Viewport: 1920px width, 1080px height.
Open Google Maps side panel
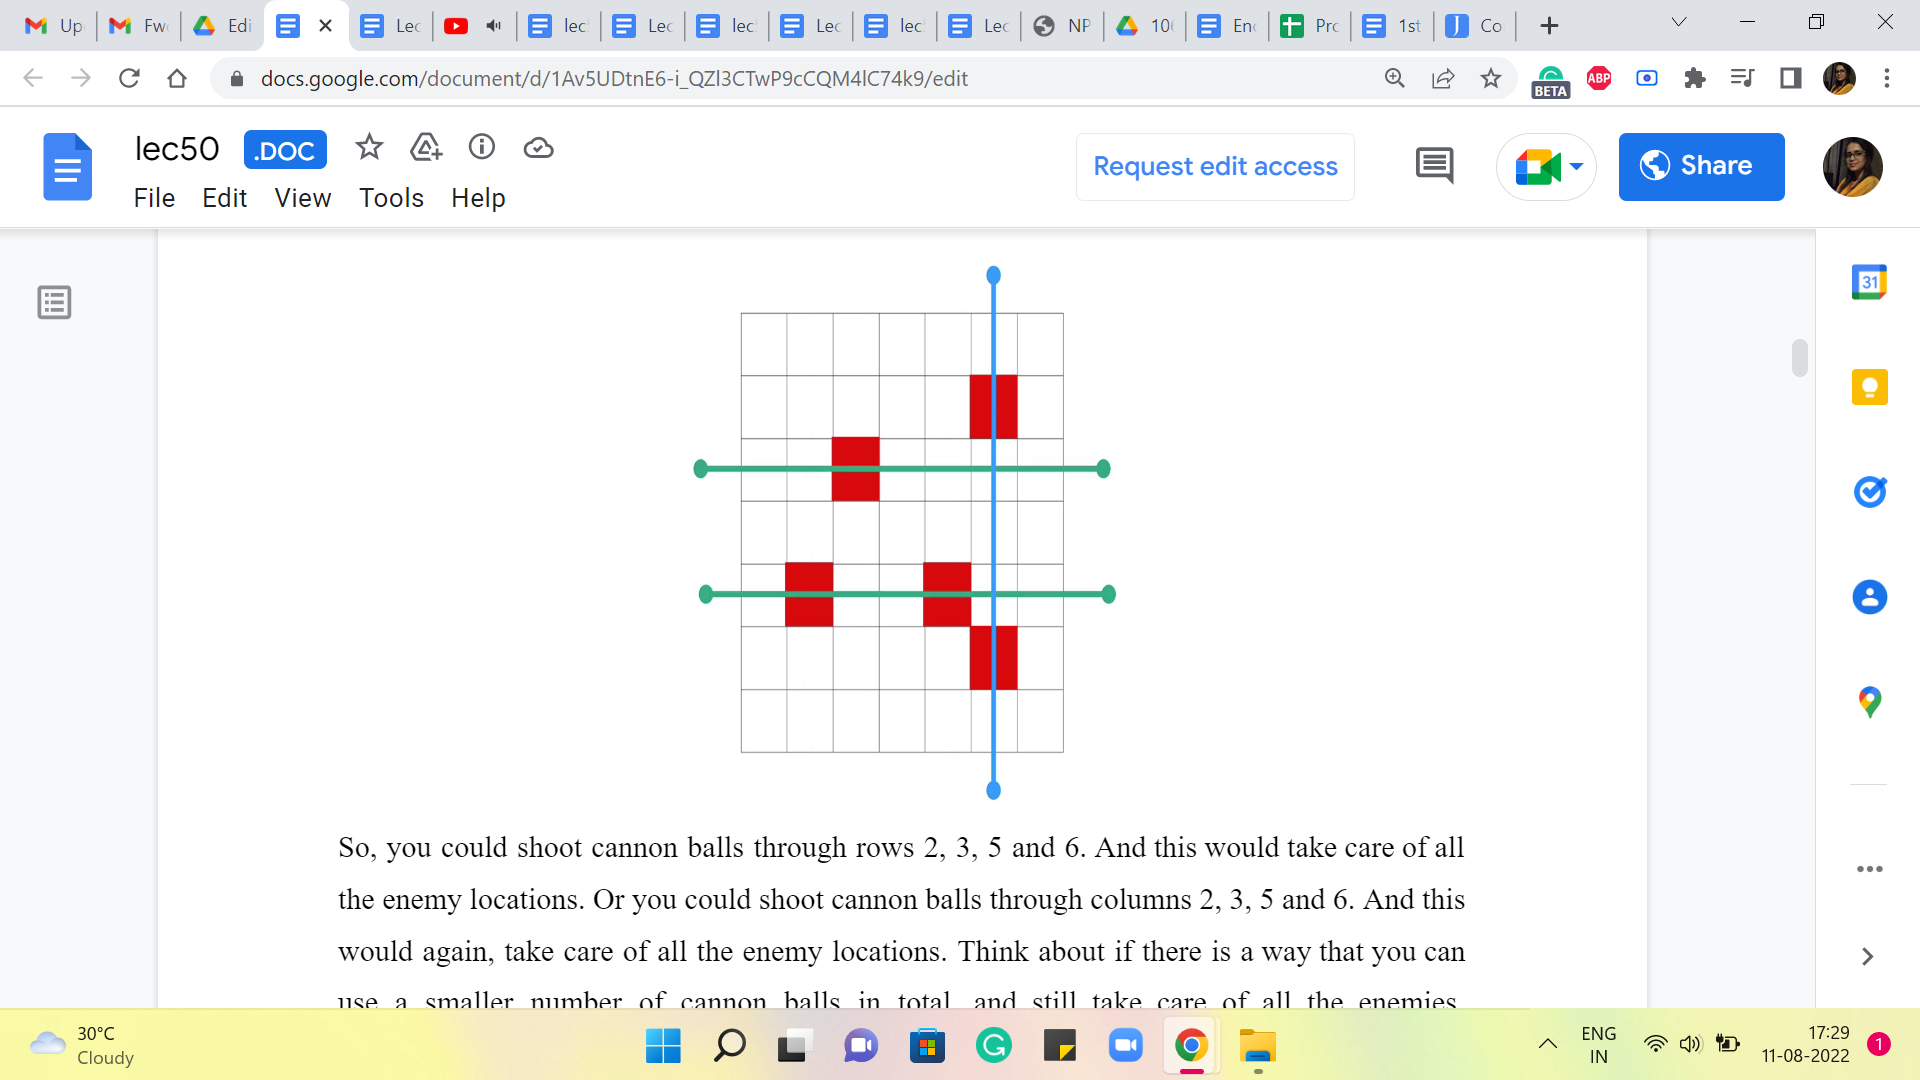coord(1869,702)
